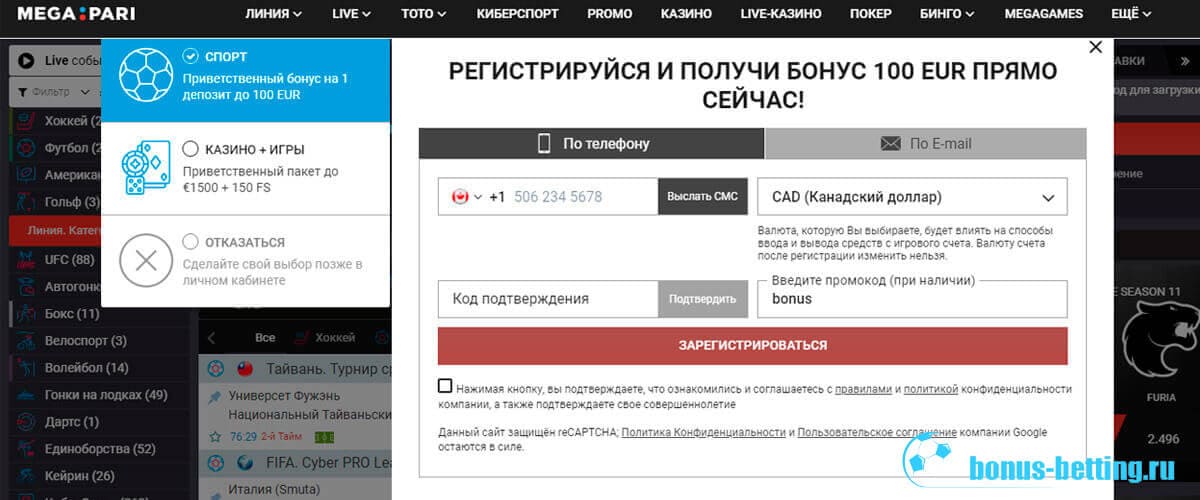Switch to the По E-mail tab
This screenshot has width=1200, height=500.
[926, 143]
